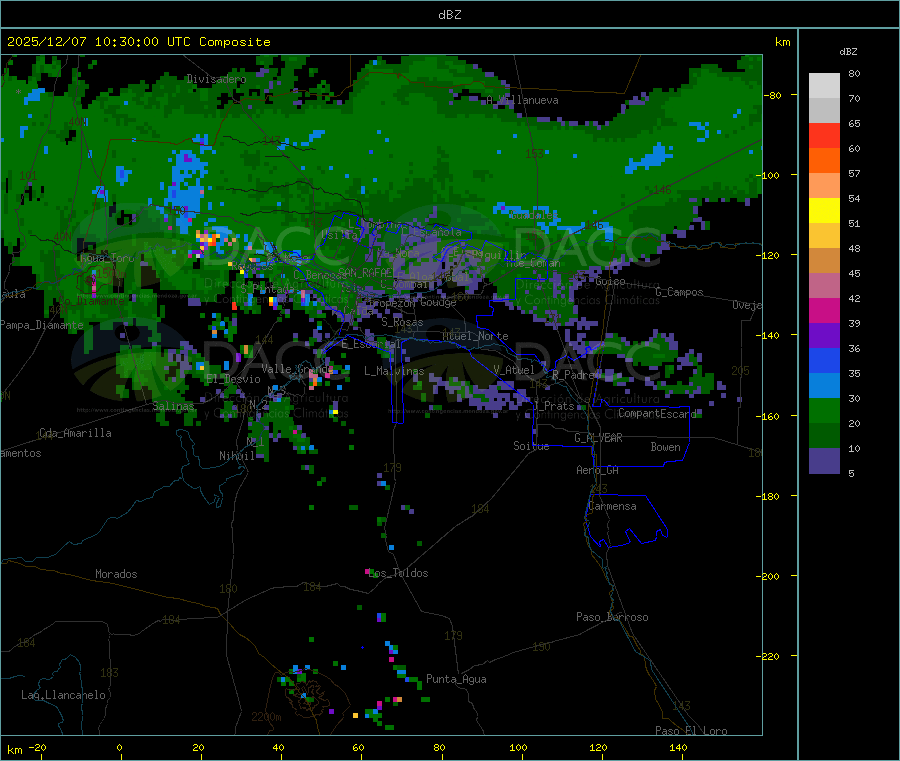Viewport: 900px width, 761px height.
Task: Click the G_Campos place label
Action: point(679,292)
